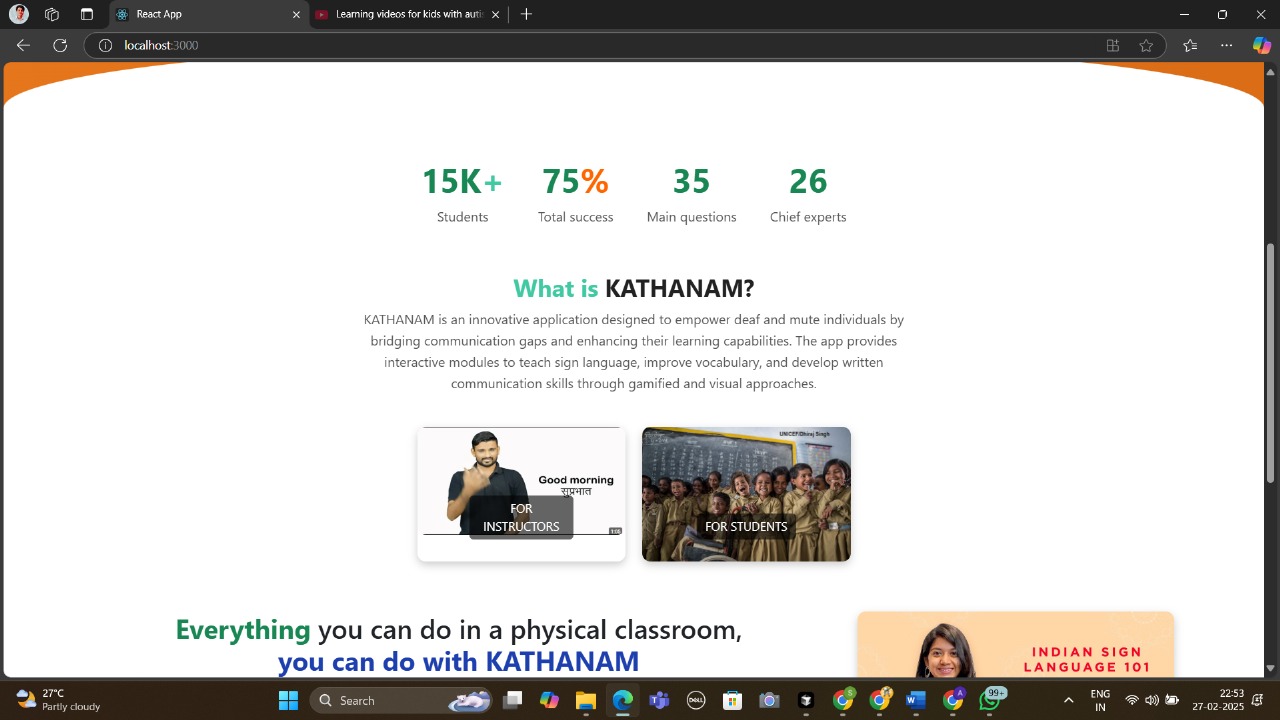The width and height of the screenshot is (1280, 720).
Task: Click the scrollbar down arrow
Action: click(1271, 668)
